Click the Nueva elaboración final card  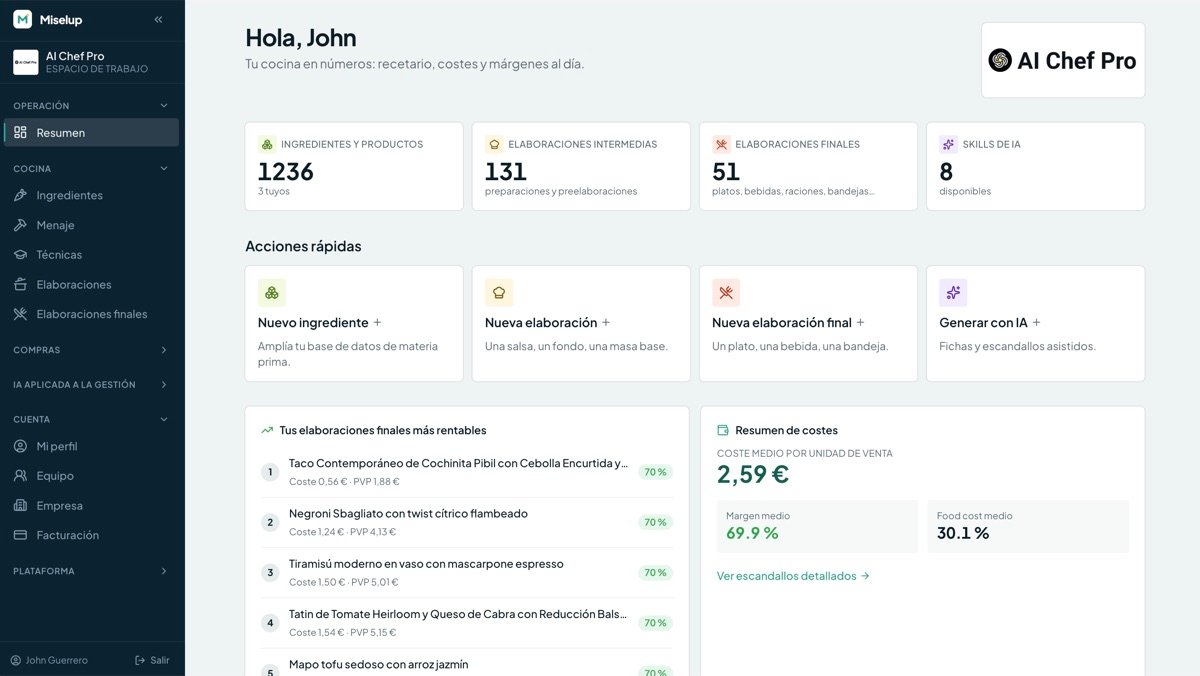pos(808,323)
